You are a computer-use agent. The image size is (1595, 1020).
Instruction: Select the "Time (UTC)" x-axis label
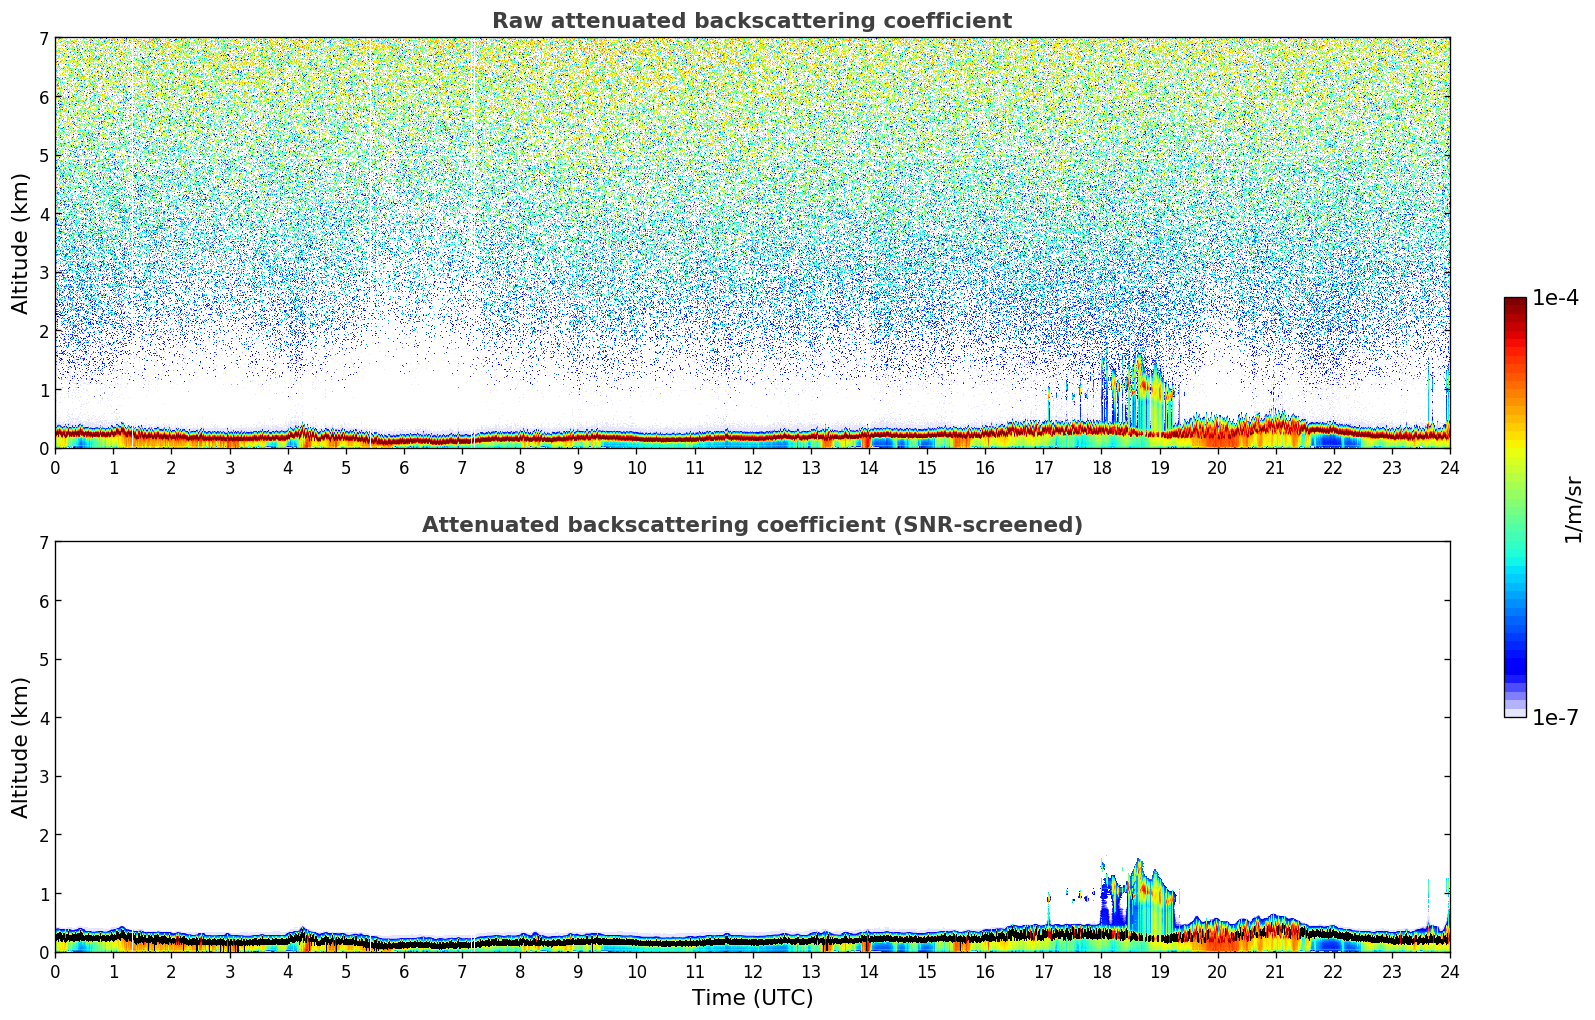[752, 998]
